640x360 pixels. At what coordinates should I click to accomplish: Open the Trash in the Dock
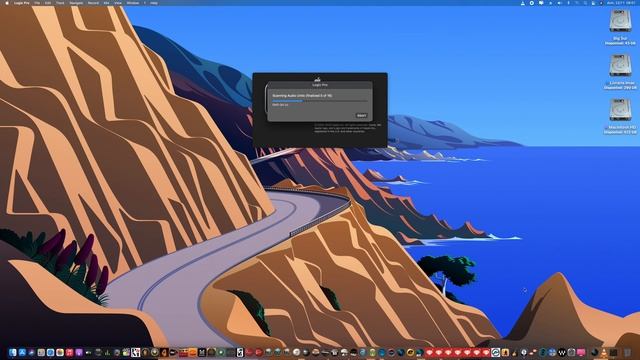click(627, 352)
